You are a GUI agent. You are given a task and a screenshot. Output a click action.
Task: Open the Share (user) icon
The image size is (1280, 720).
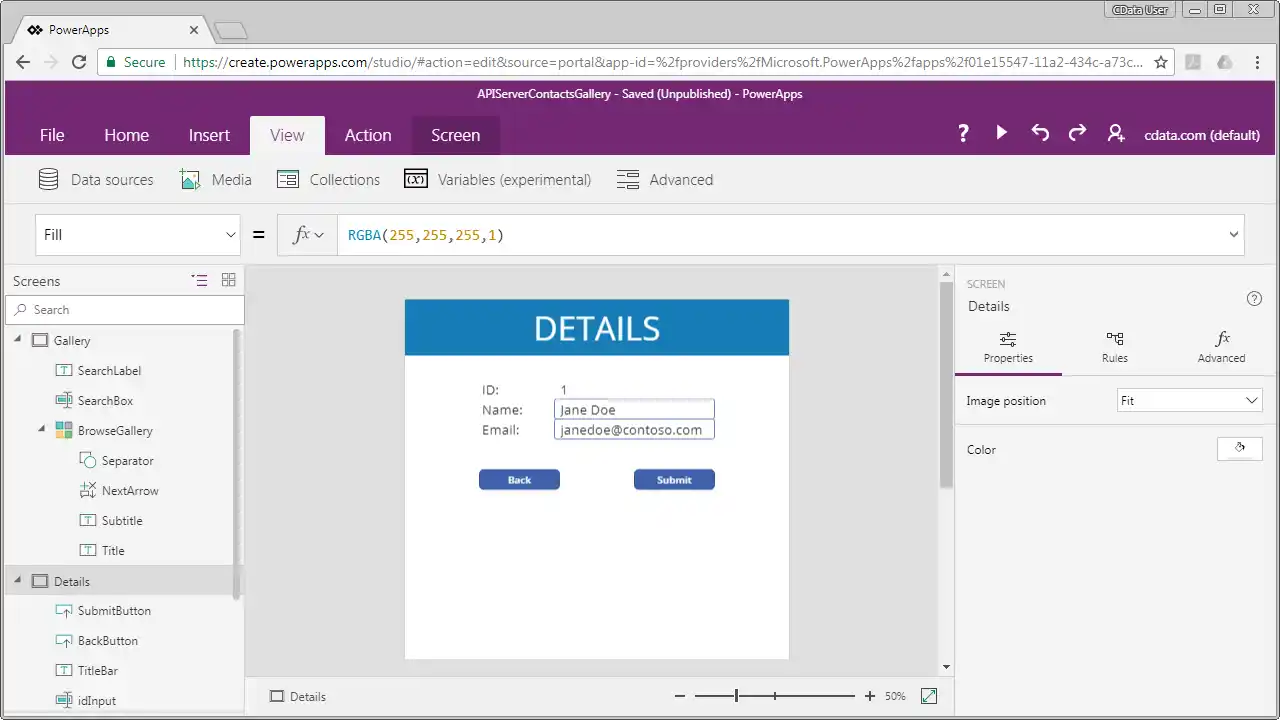pyautogui.click(x=1115, y=133)
